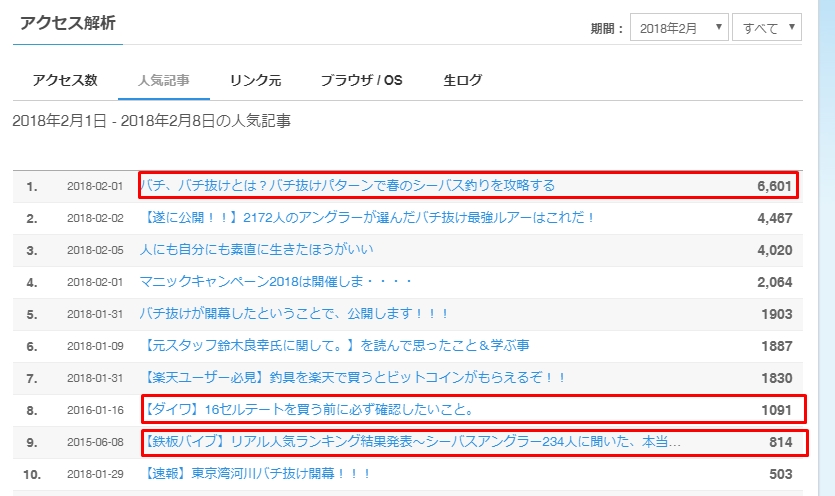Click the access count 4,467
Image resolution: width=835 pixels, height=496 pixels.
coord(775,218)
